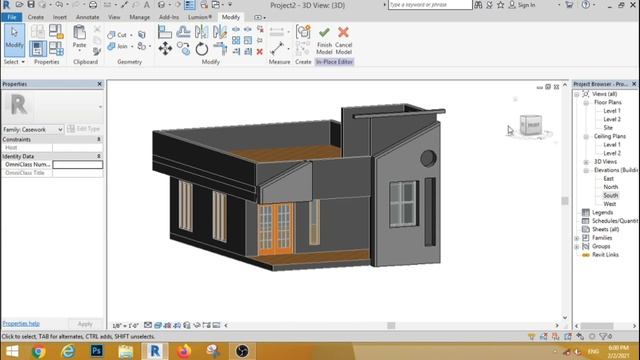Toggle the Properties palette button in ribbon
Screen dimensions: 640x360
coord(38,49)
